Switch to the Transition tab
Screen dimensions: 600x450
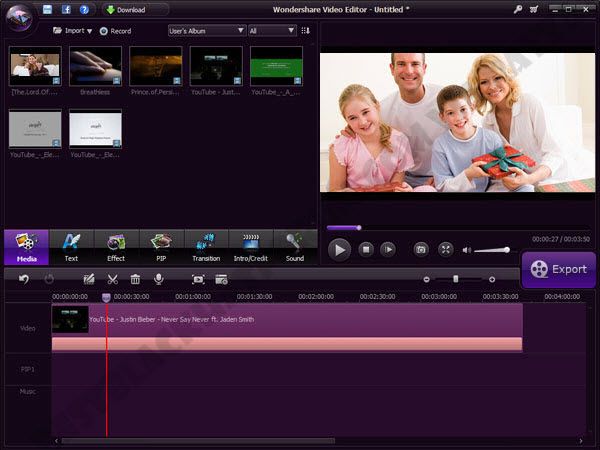206,247
